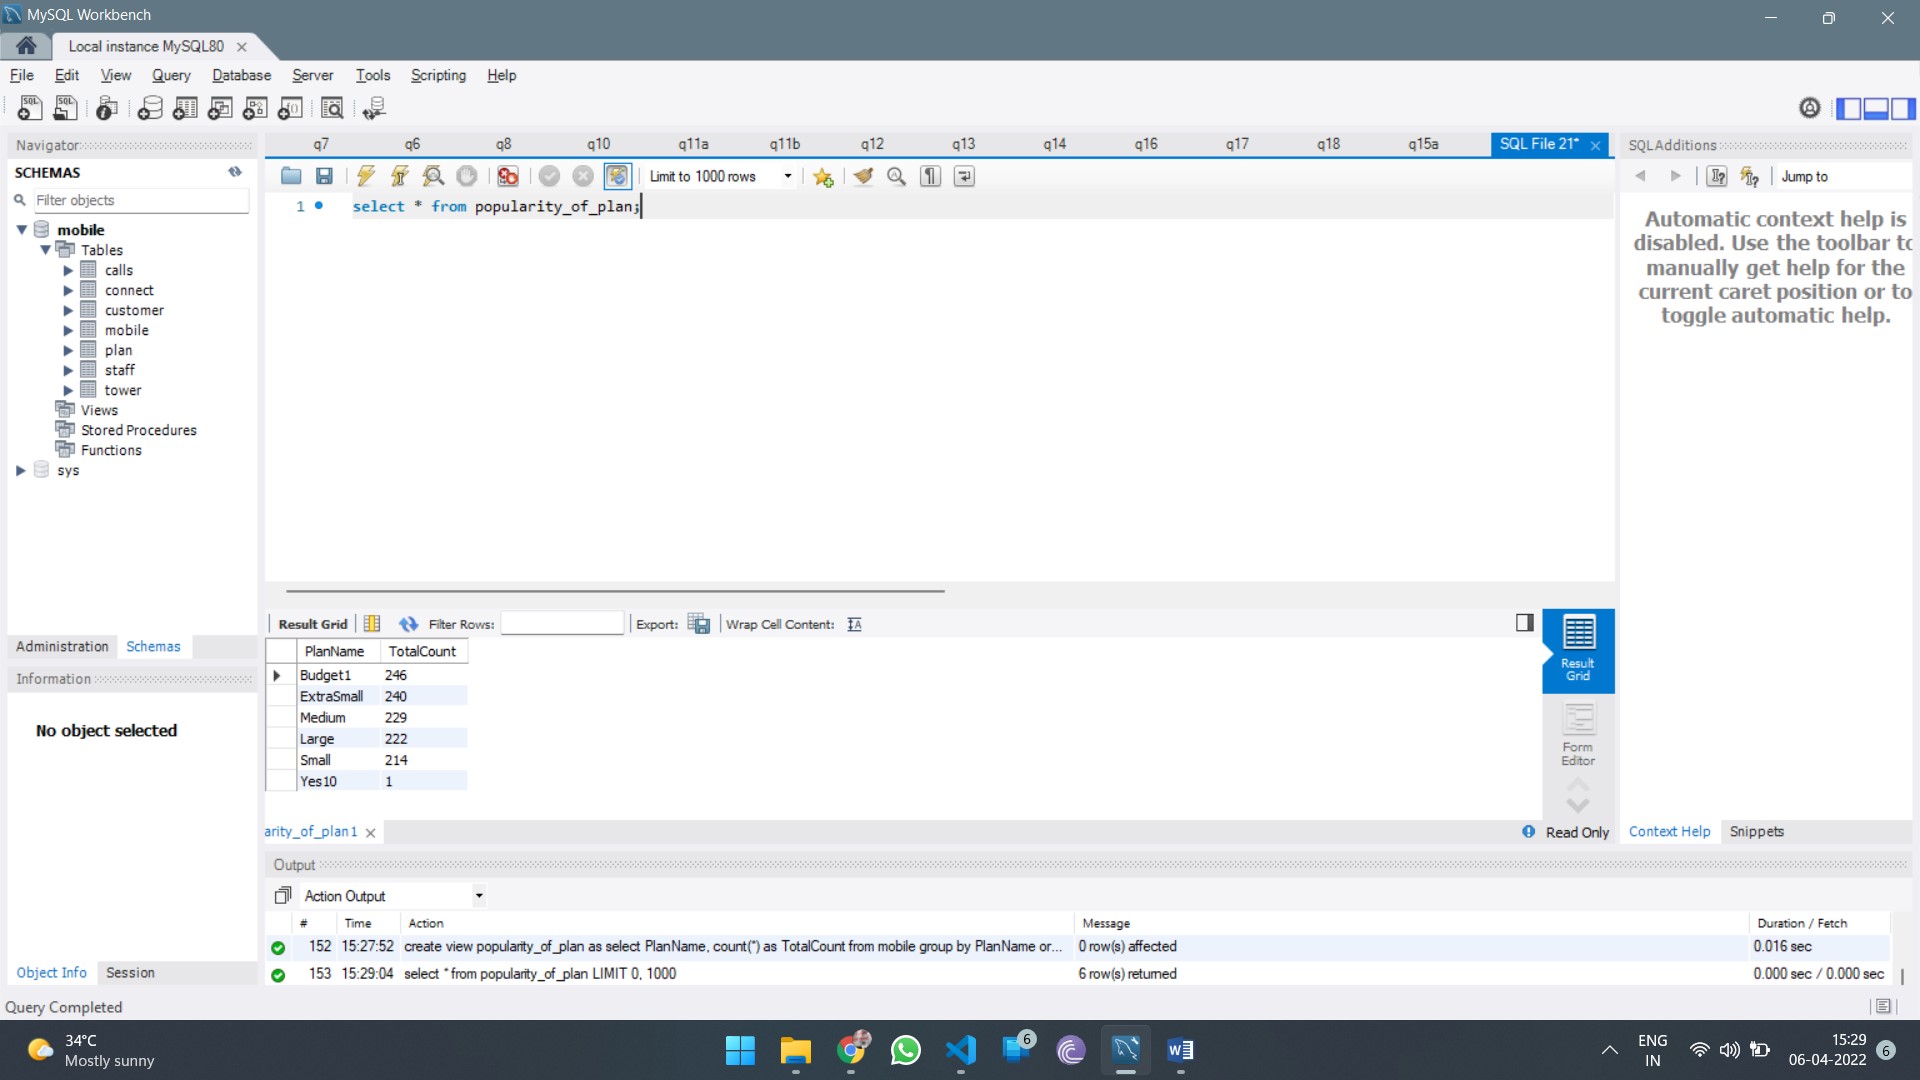Save script to file icon
The height and width of the screenshot is (1080, 1920).
coord(324,176)
